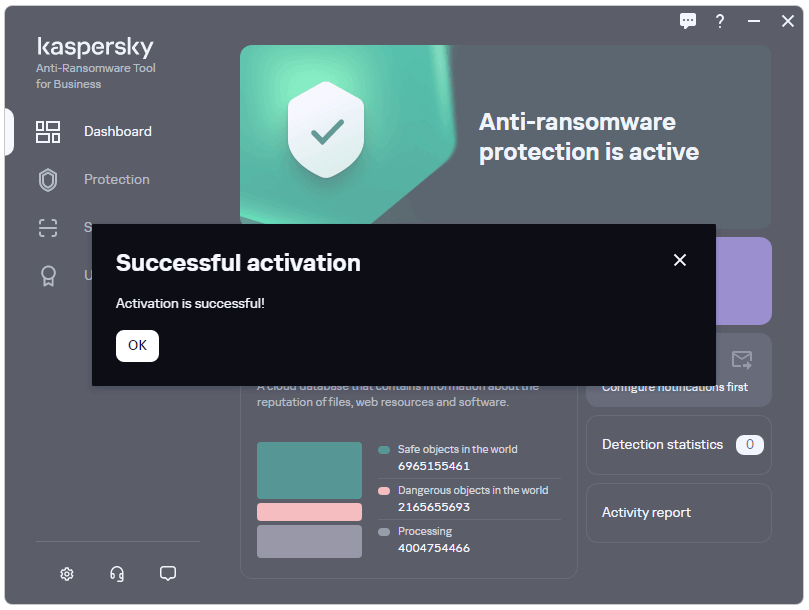This screenshot has width=809, height=610.
Task: Click the gray Processing color bar
Action: [x=310, y=541]
